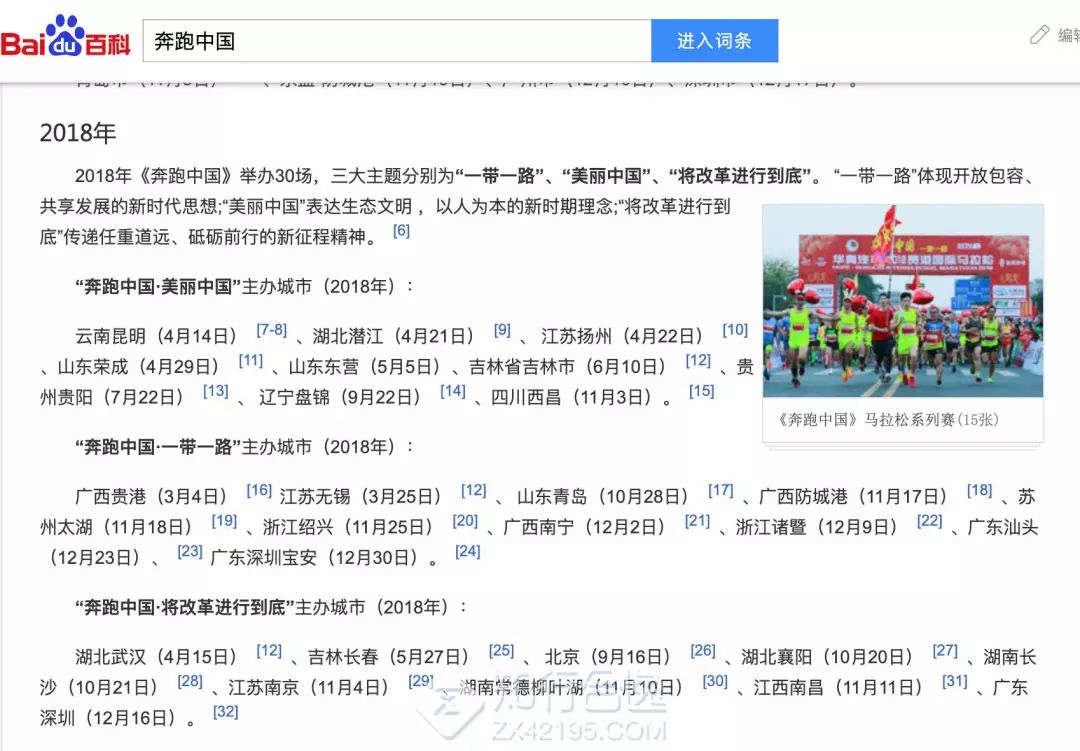Open the marathon runners photo thumbnail
The height and width of the screenshot is (751, 1080).
point(903,300)
